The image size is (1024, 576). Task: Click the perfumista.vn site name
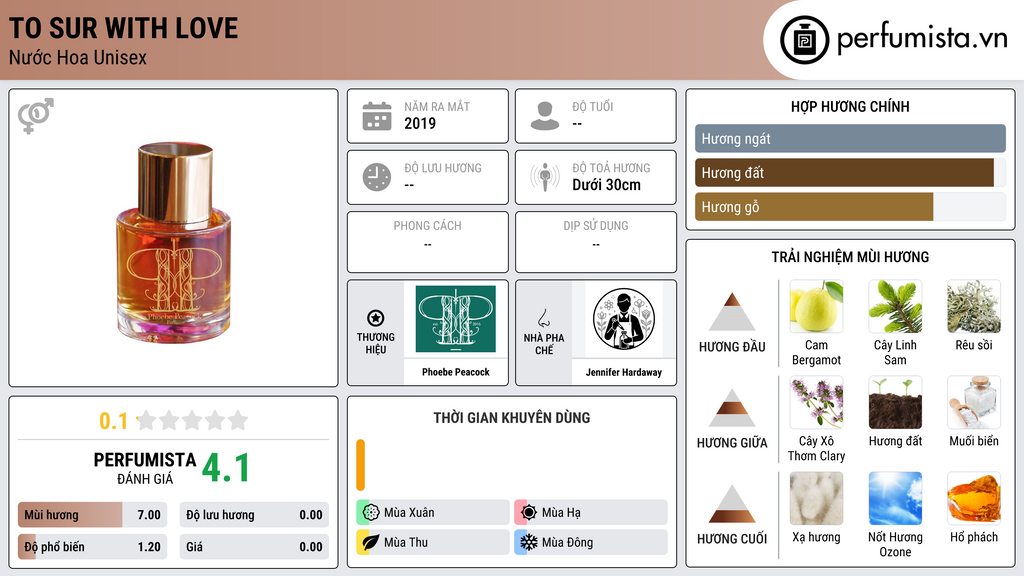[x=922, y=38]
